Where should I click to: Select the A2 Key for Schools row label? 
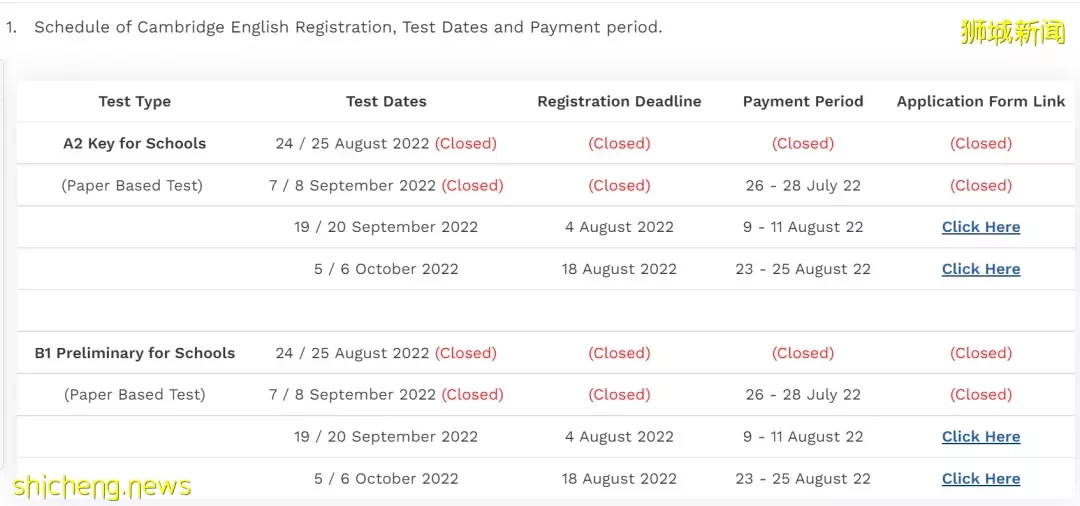tap(134, 143)
